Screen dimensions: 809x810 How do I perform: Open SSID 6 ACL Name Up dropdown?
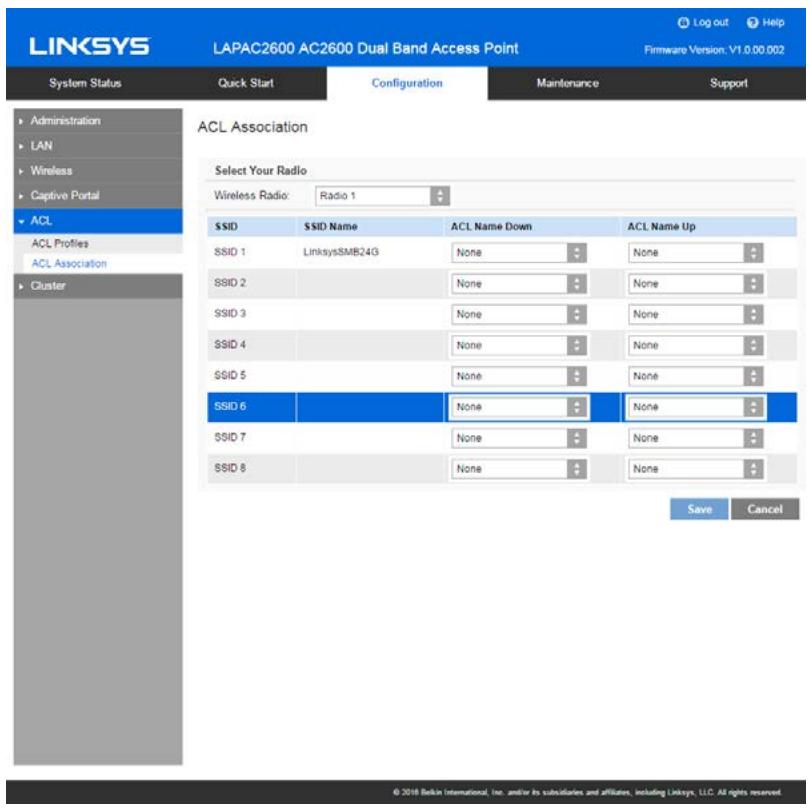pos(695,407)
